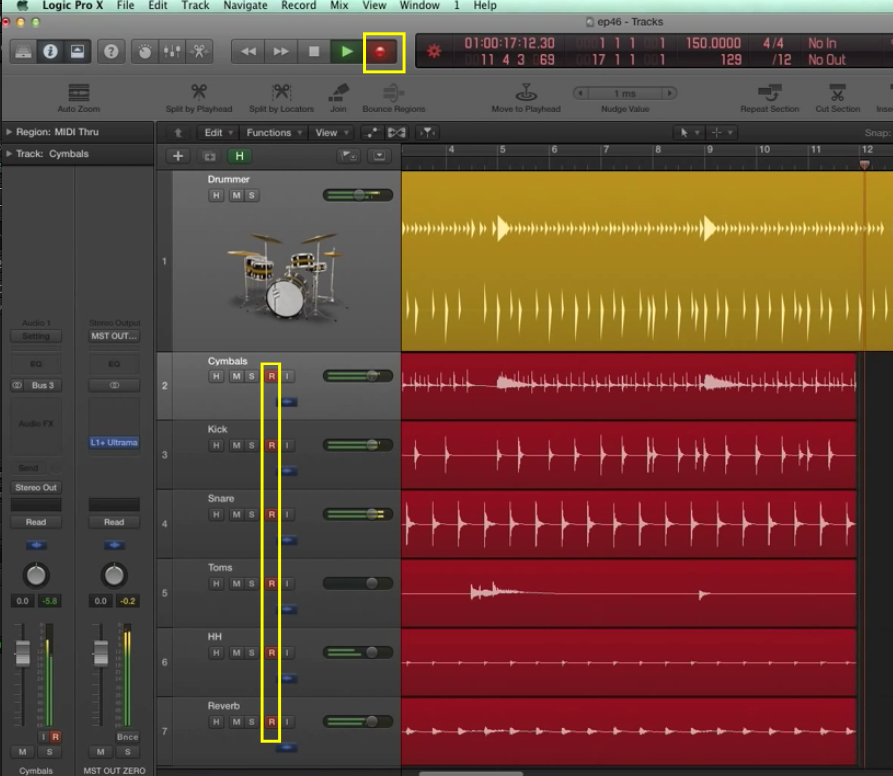Viewport: 893px width, 776px height.
Task: Toggle the automation curve button
Action: (x=371, y=133)
